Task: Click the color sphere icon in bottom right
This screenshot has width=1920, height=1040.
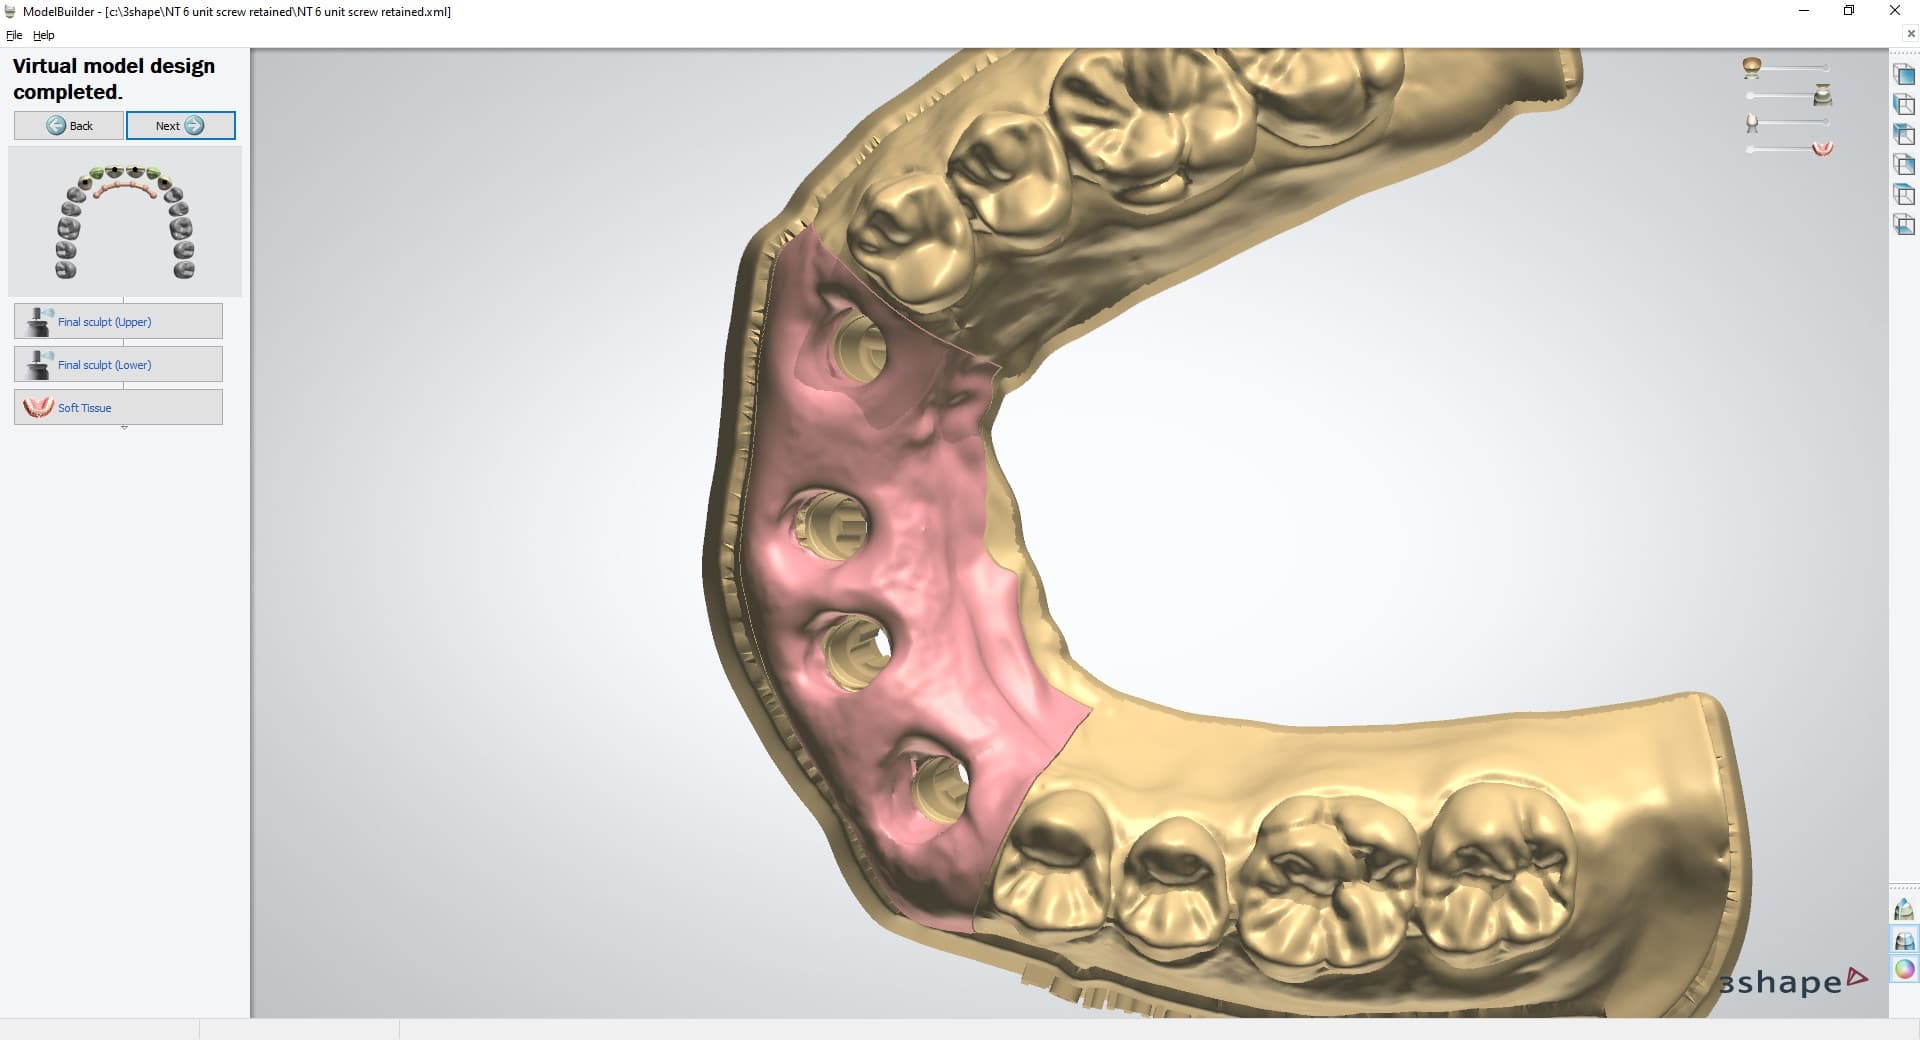Action: pos(1905,968)
